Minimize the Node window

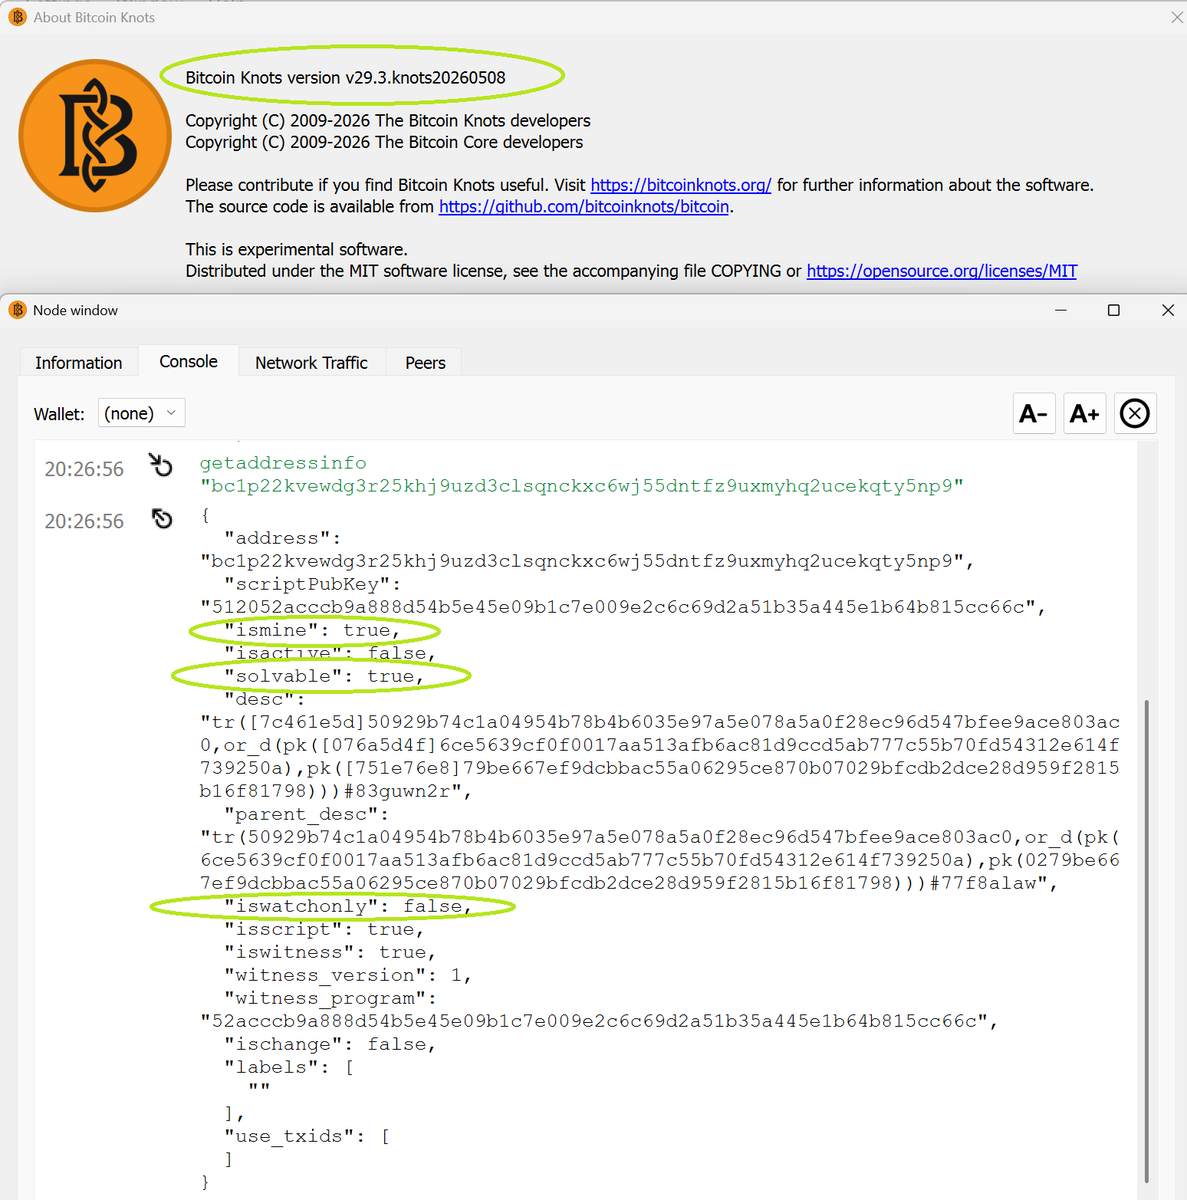point(1061,310)
